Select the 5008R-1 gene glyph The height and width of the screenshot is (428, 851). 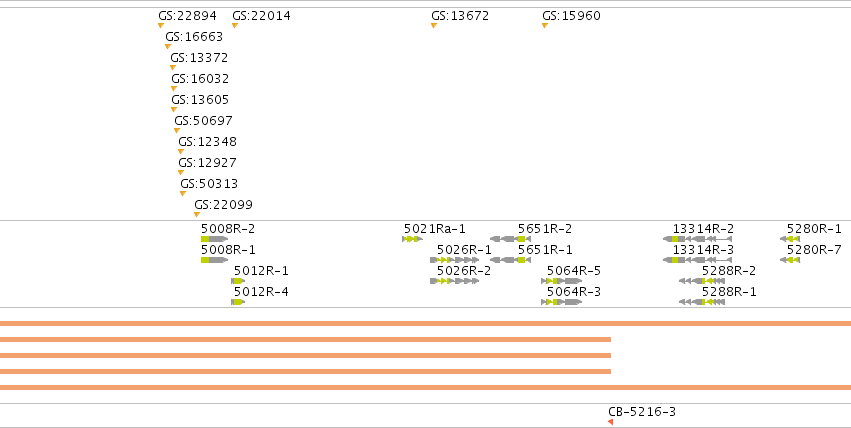coord(214,260)
